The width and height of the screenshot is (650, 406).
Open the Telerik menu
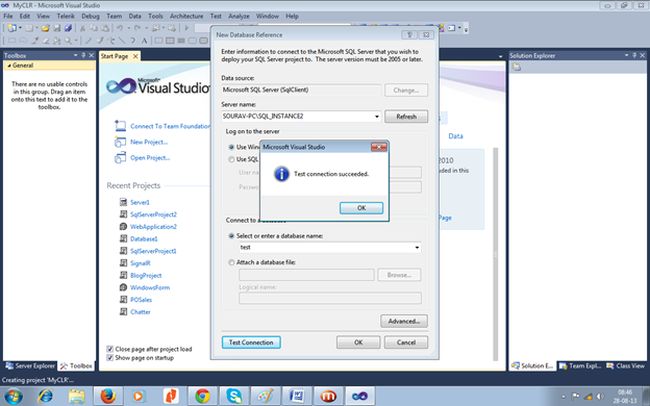[x=65, y=16]
